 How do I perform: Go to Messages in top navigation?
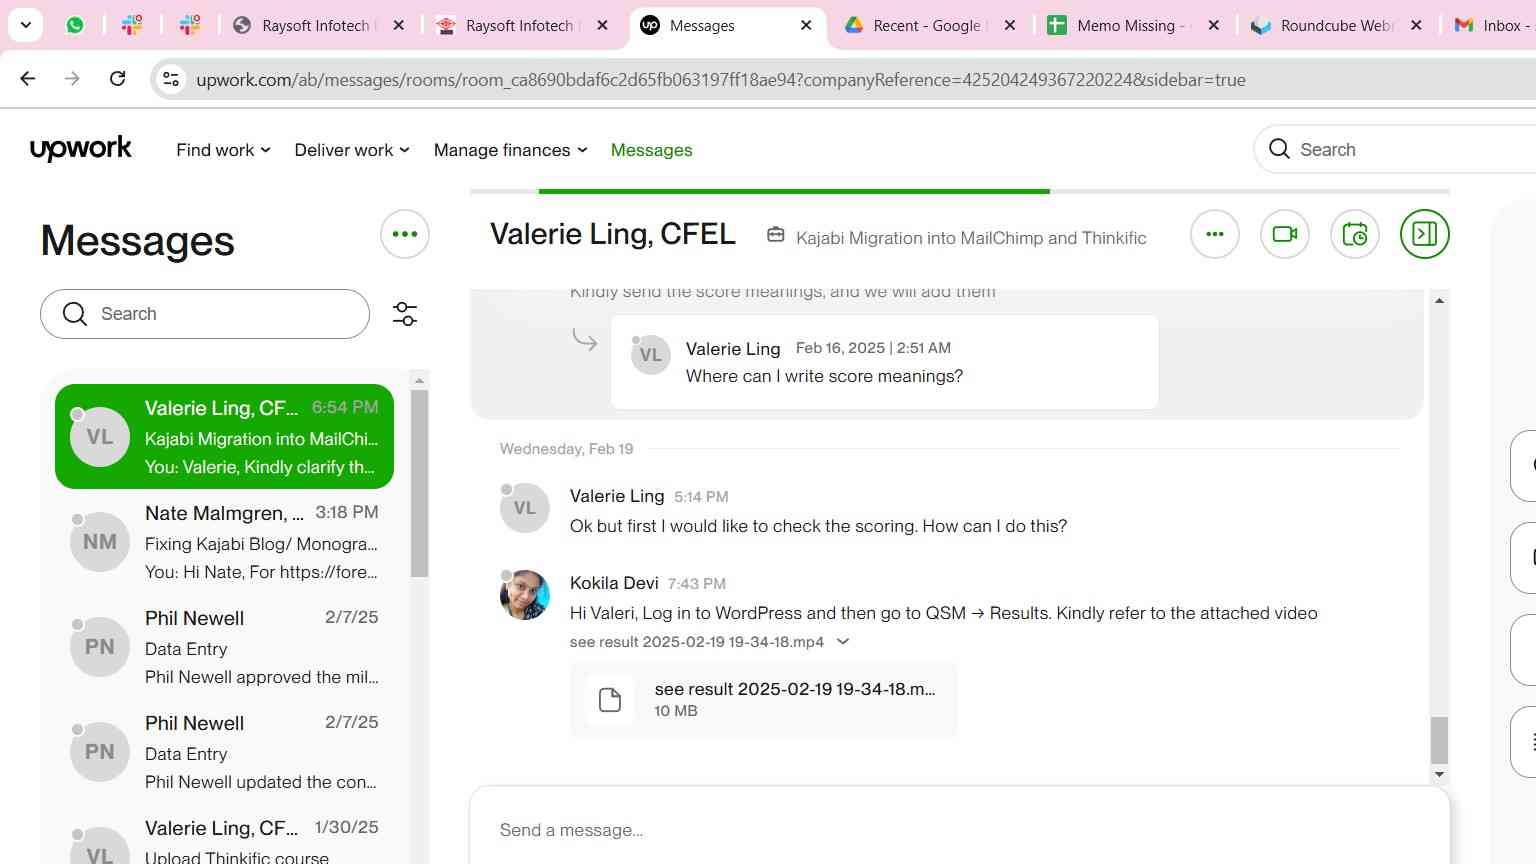(651, 150)
